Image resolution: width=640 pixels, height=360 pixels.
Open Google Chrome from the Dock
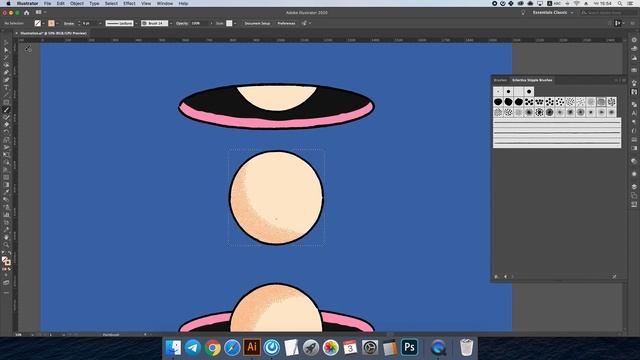click(x=212, y=348)
